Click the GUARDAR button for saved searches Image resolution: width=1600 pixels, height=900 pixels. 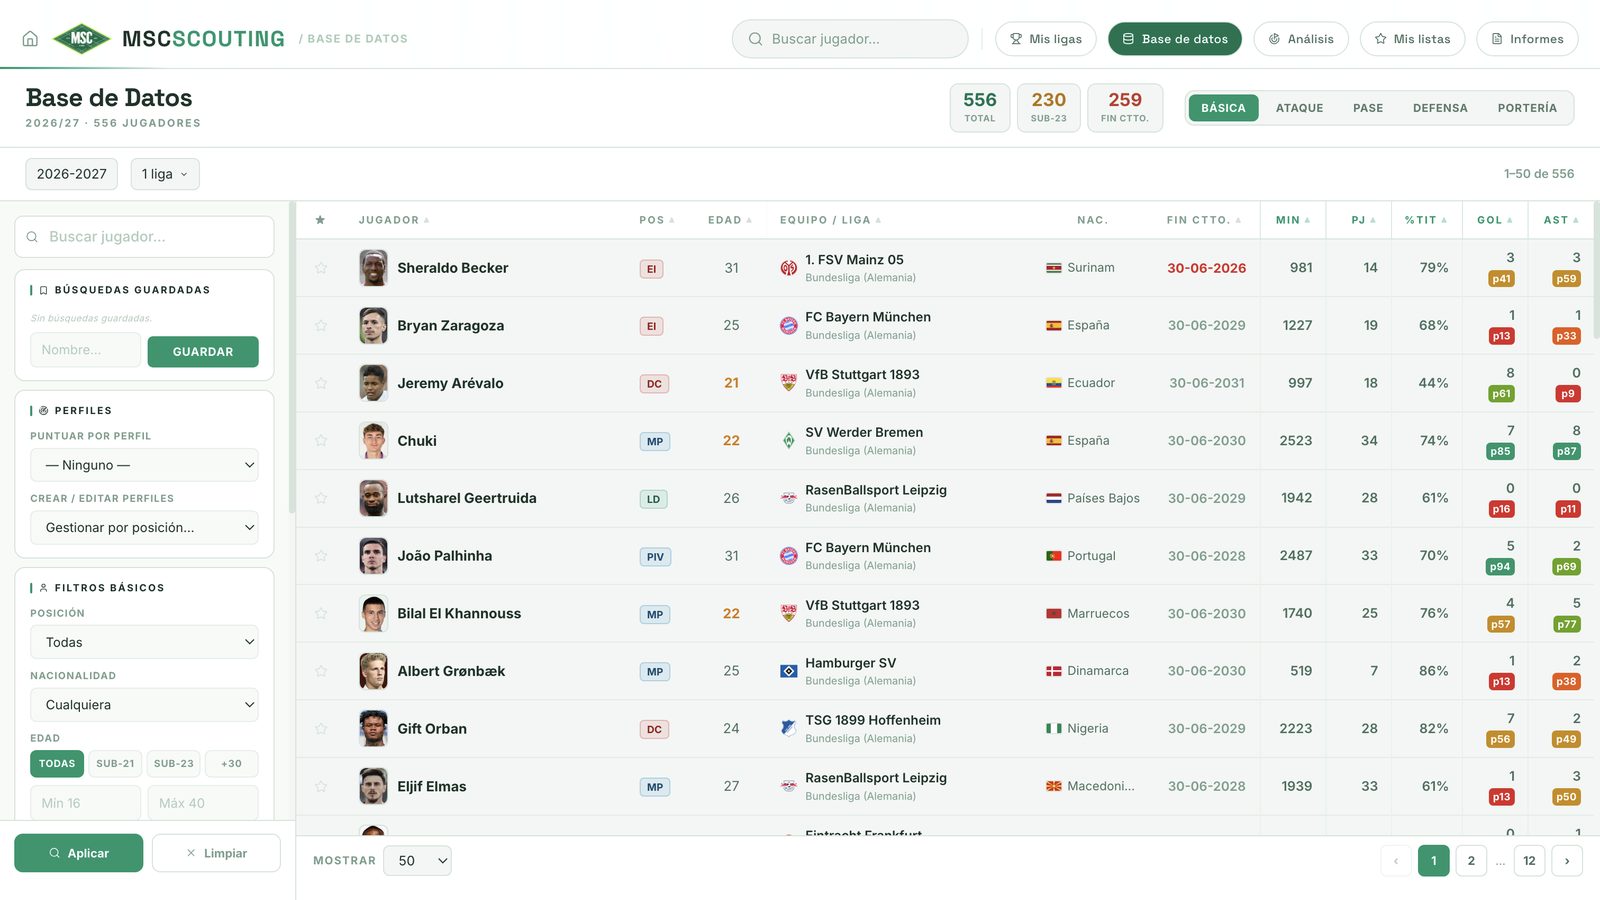(203, 352)
